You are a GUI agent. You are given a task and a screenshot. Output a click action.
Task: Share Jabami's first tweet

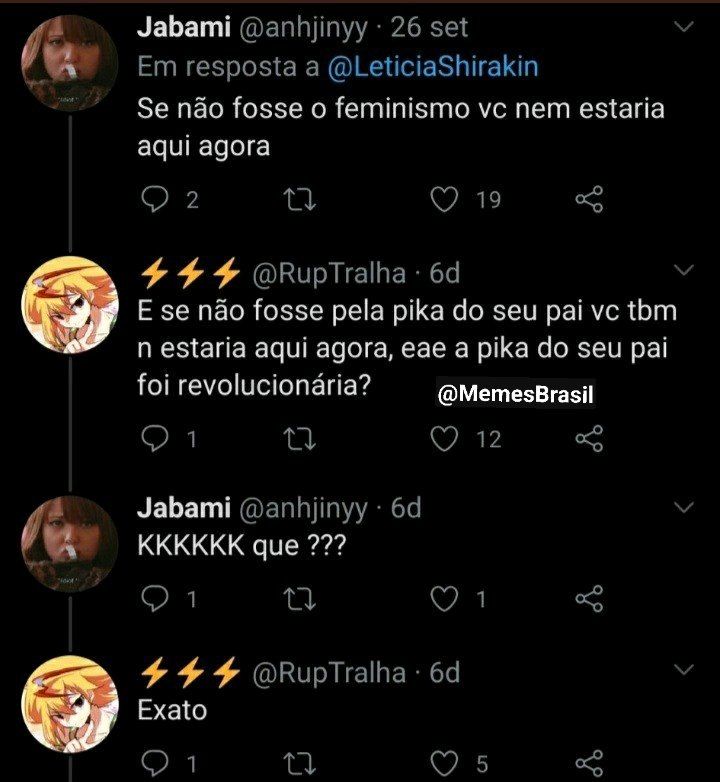click(x=589, y=199)
